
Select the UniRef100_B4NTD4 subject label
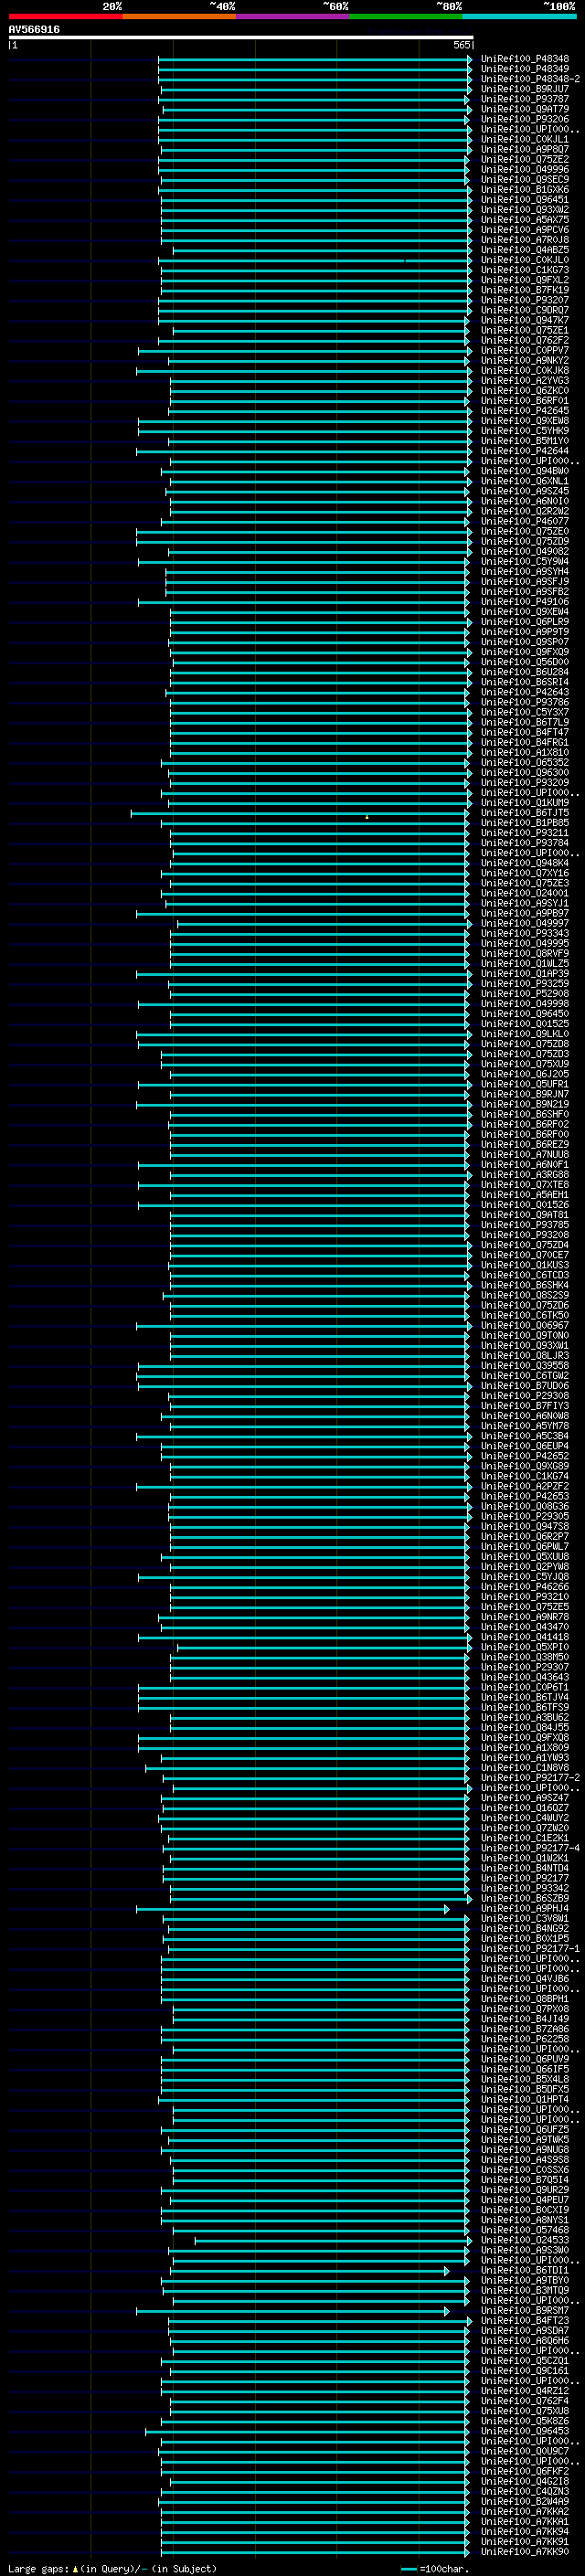click(x=524, y=1868)
